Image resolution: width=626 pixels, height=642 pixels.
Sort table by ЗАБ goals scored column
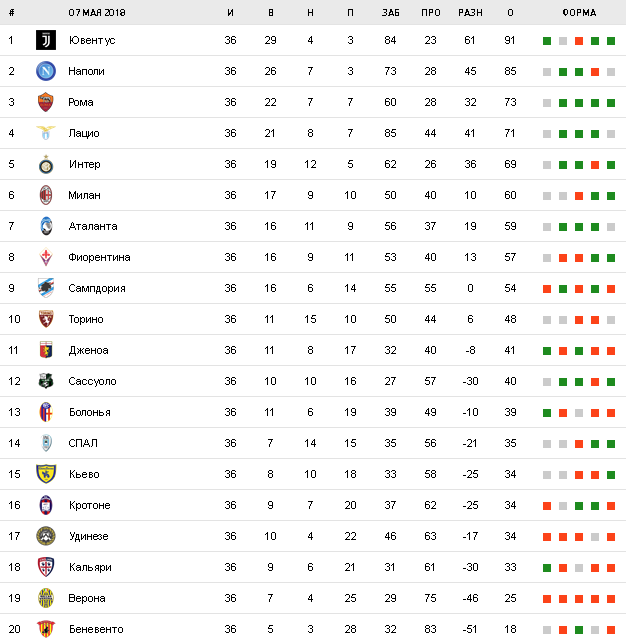tap(391, 13)
